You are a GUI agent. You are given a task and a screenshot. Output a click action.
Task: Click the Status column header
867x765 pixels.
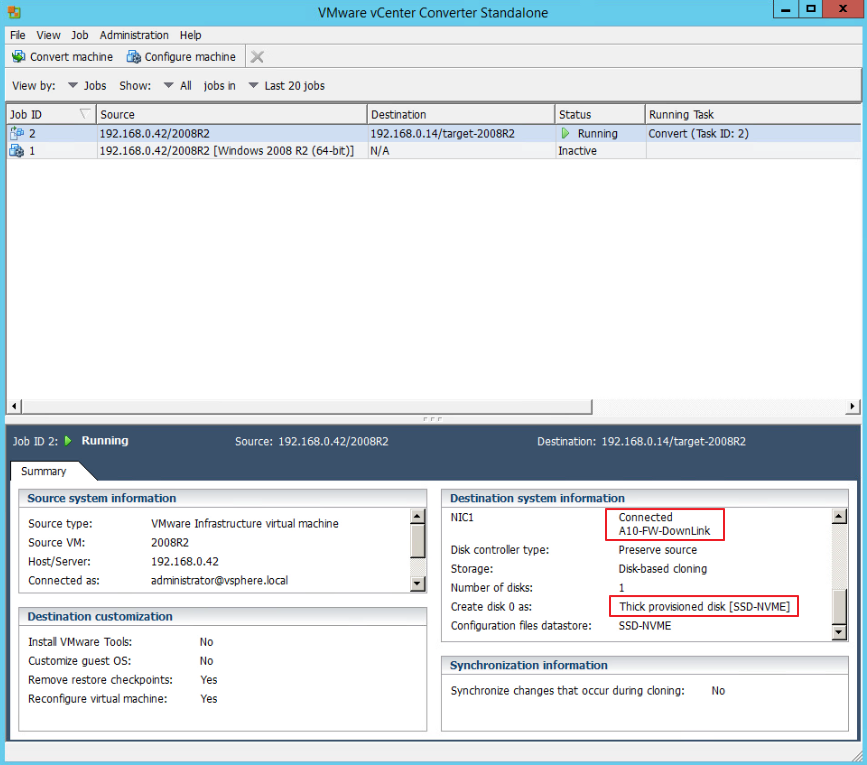(600, 114)
